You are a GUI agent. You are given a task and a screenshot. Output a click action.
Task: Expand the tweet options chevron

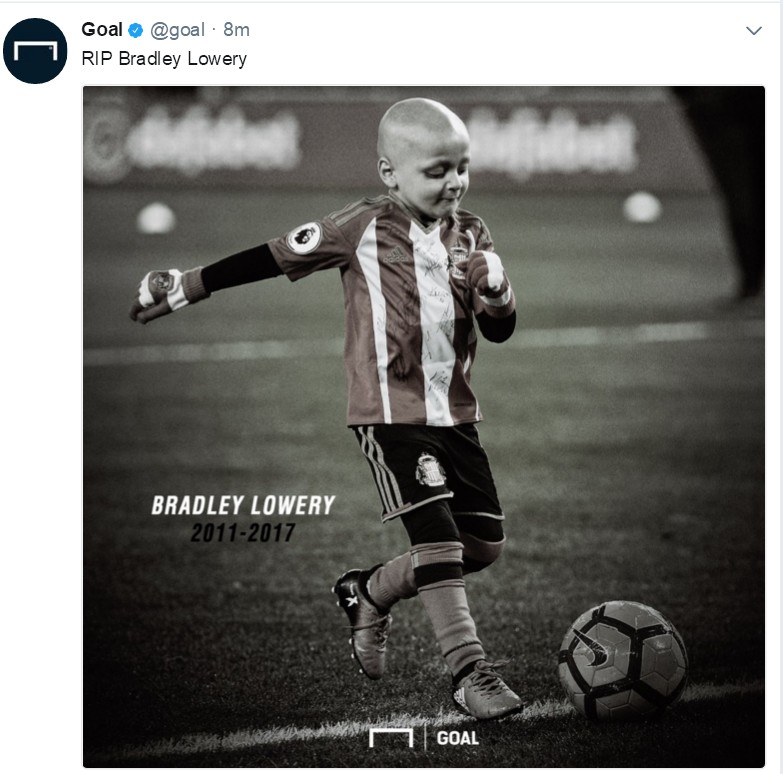pos(754,31)
